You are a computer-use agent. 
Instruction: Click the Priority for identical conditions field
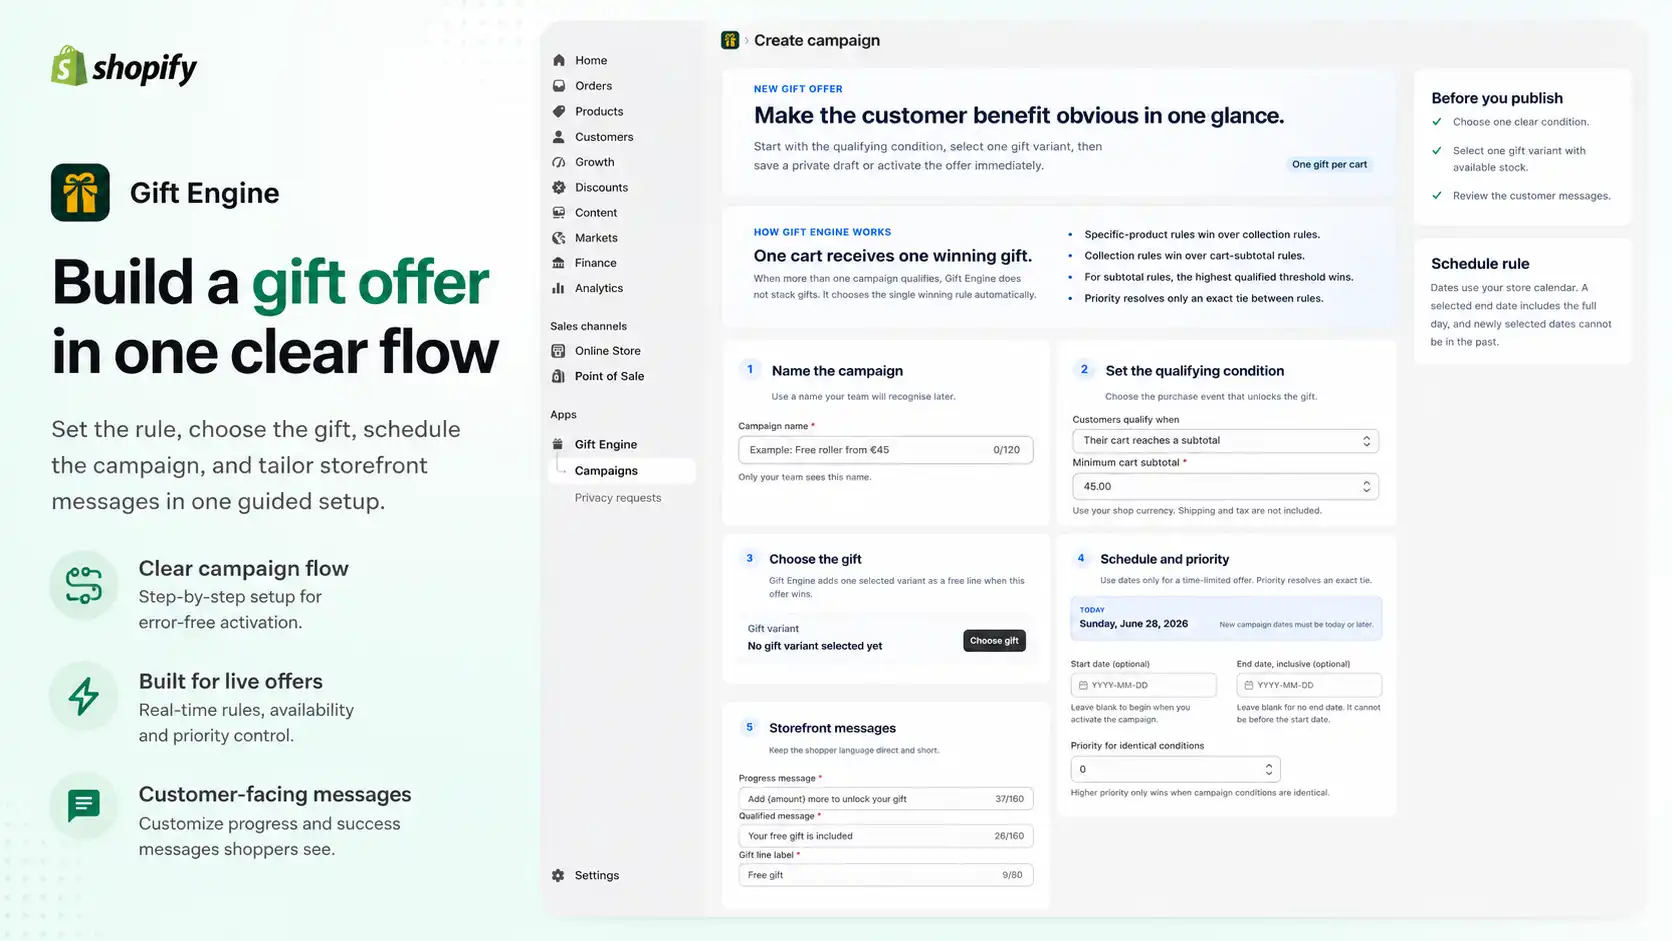pyautogui.click(x=1175, y=769)
